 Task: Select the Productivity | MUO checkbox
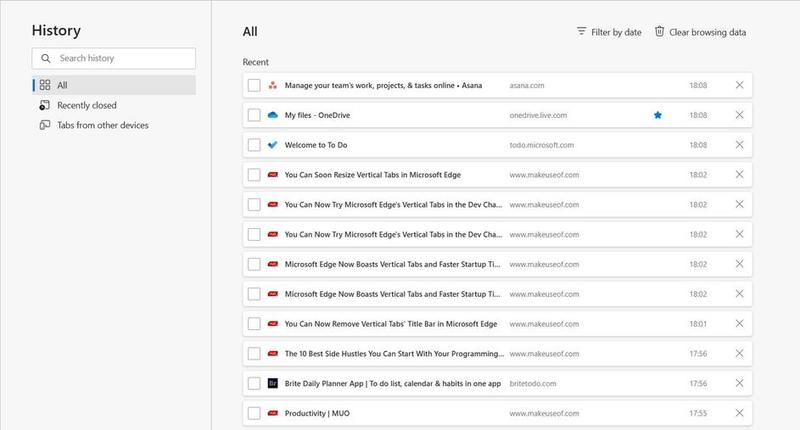[x=254, y=413]
